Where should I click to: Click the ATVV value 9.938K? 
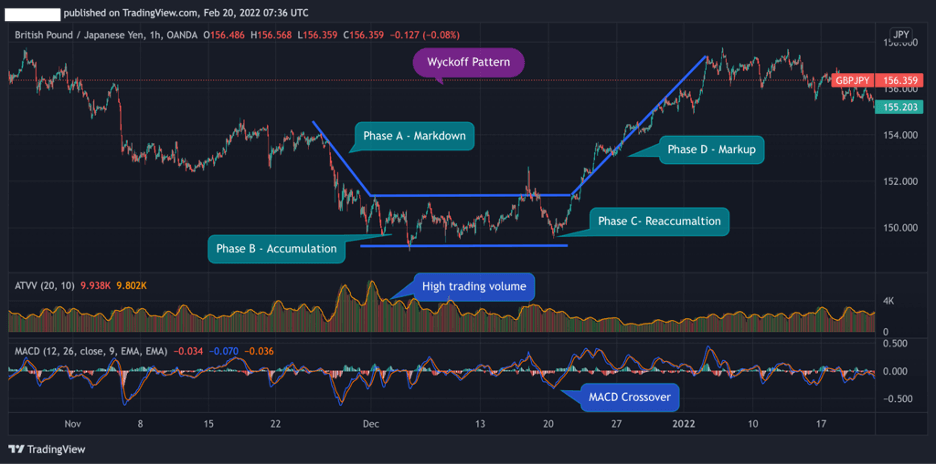coord(94,286)
